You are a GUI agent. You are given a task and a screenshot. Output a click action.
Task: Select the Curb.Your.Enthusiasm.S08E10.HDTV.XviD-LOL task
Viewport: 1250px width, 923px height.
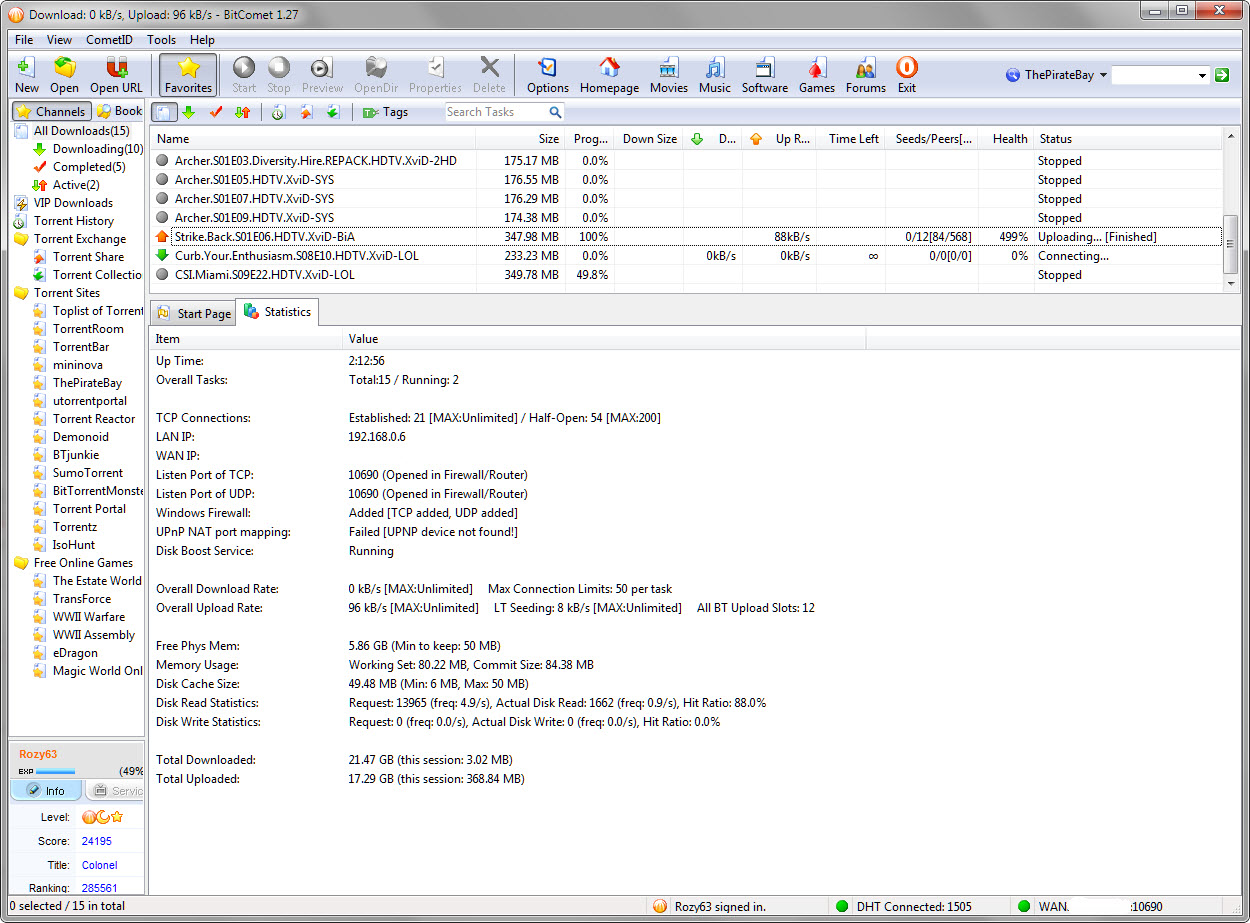point(686,256)
